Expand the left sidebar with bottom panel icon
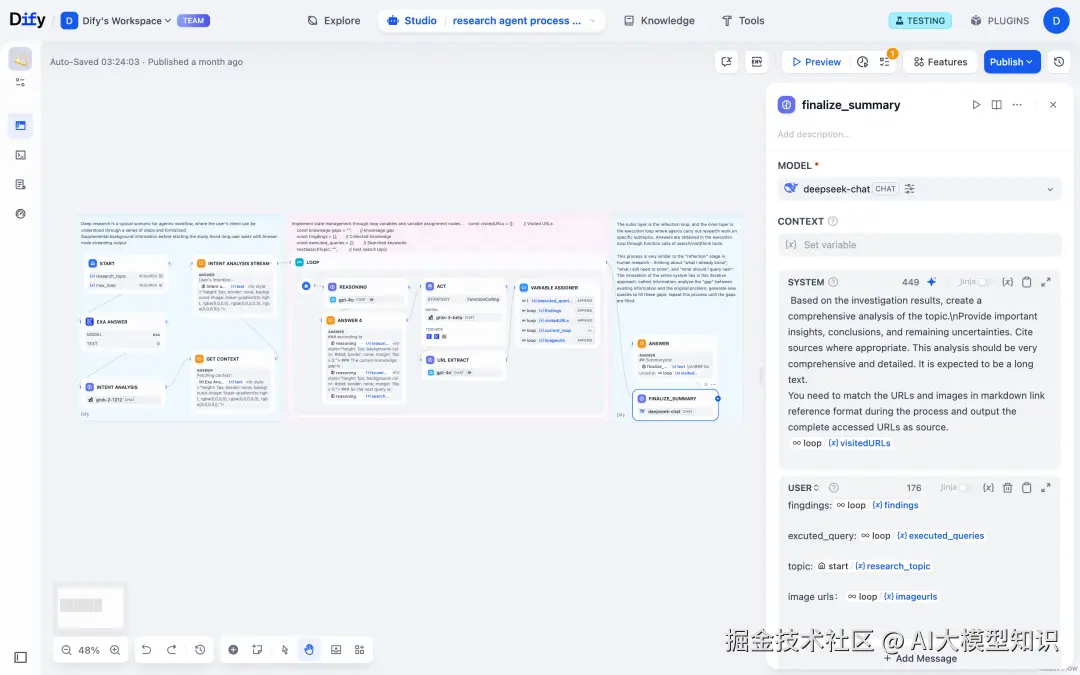 click(21, 658)
